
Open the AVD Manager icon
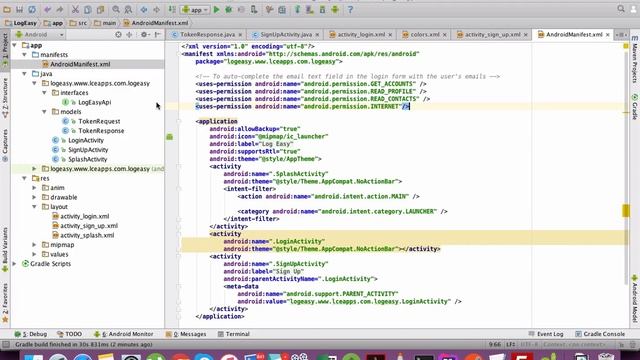(310, 9)
